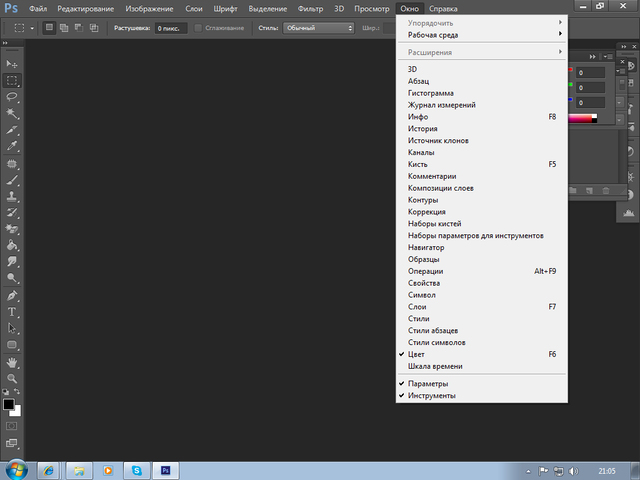The width and height of the screenshot is (640, 480).
Task: Reset default foreground and background colors
Action: point(6,391)
